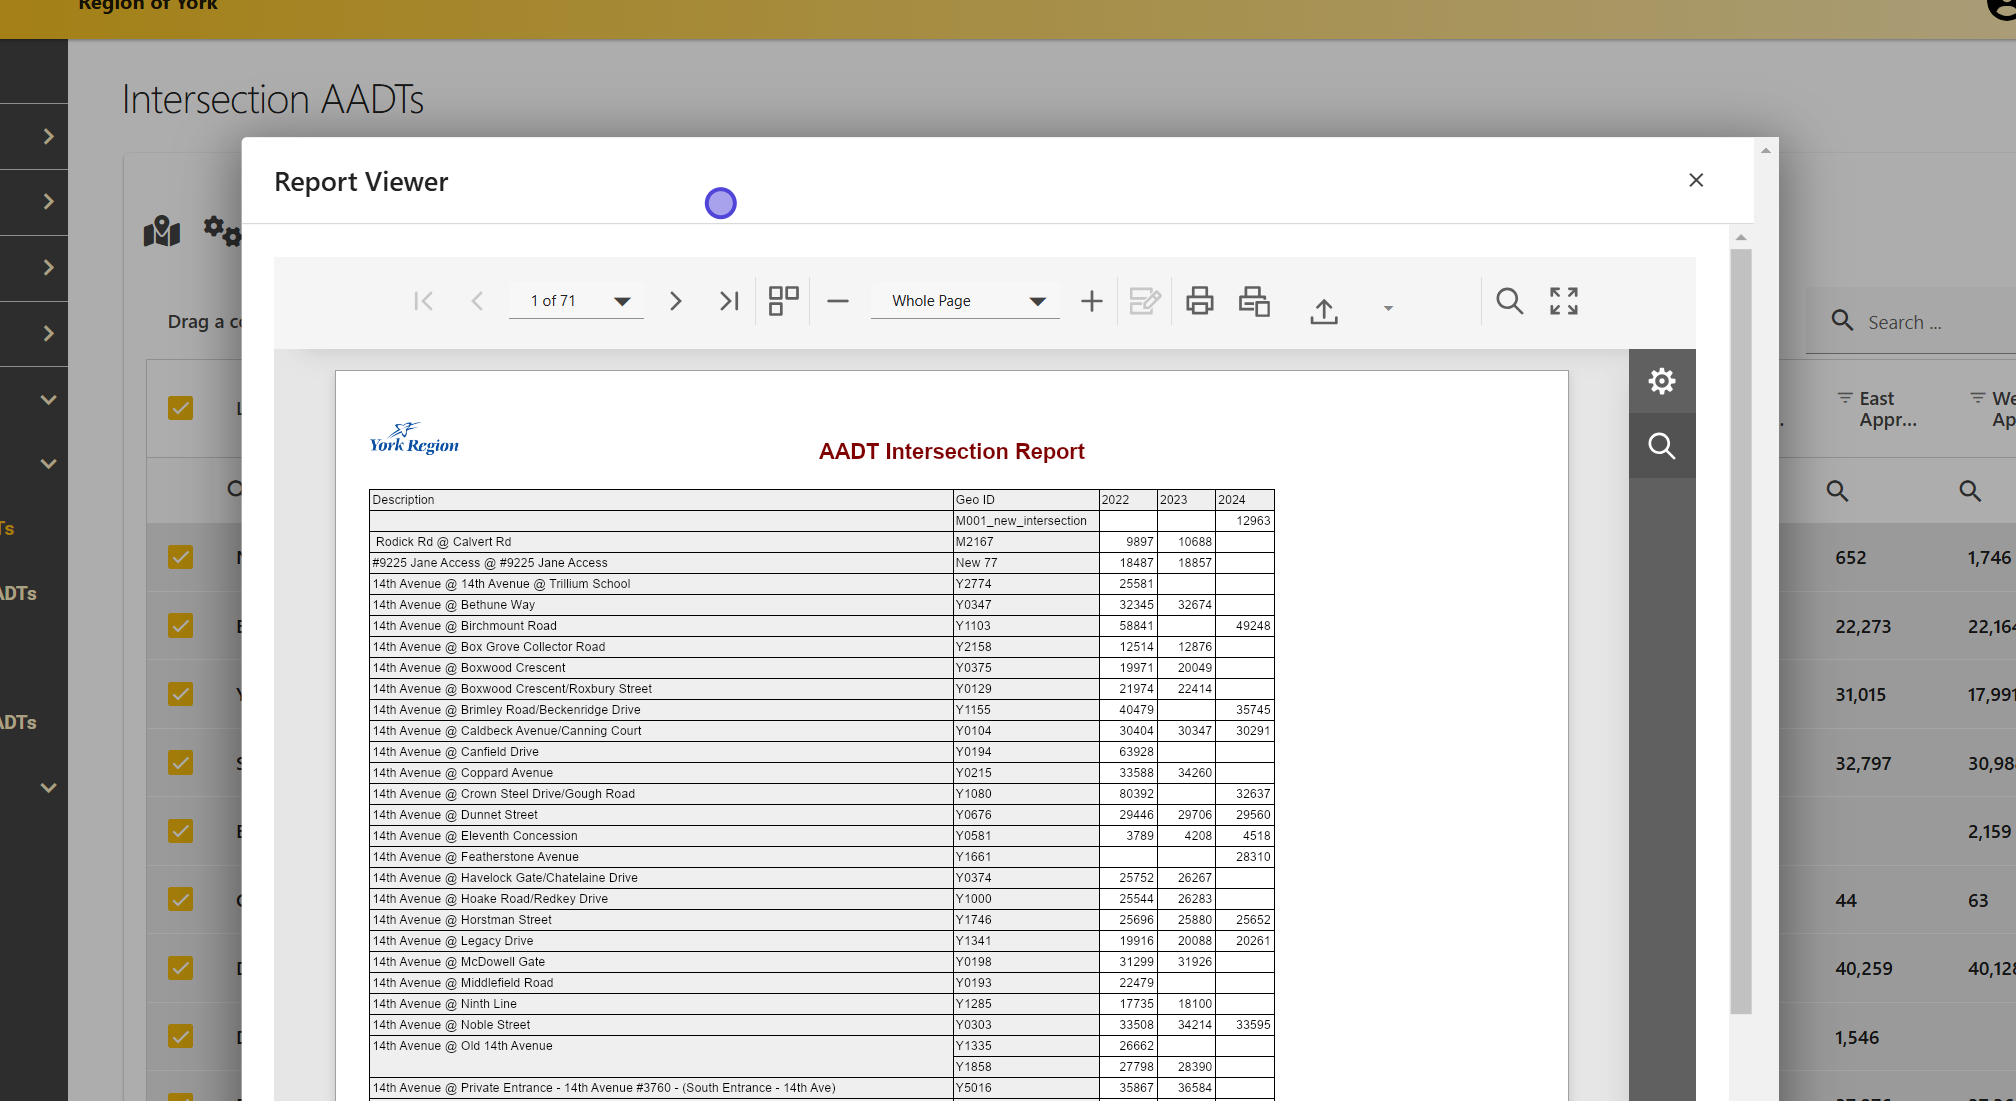The width and height of the screenshot is (2016, 1101).
Task: Open map view icon
Action: coord(162,232)
